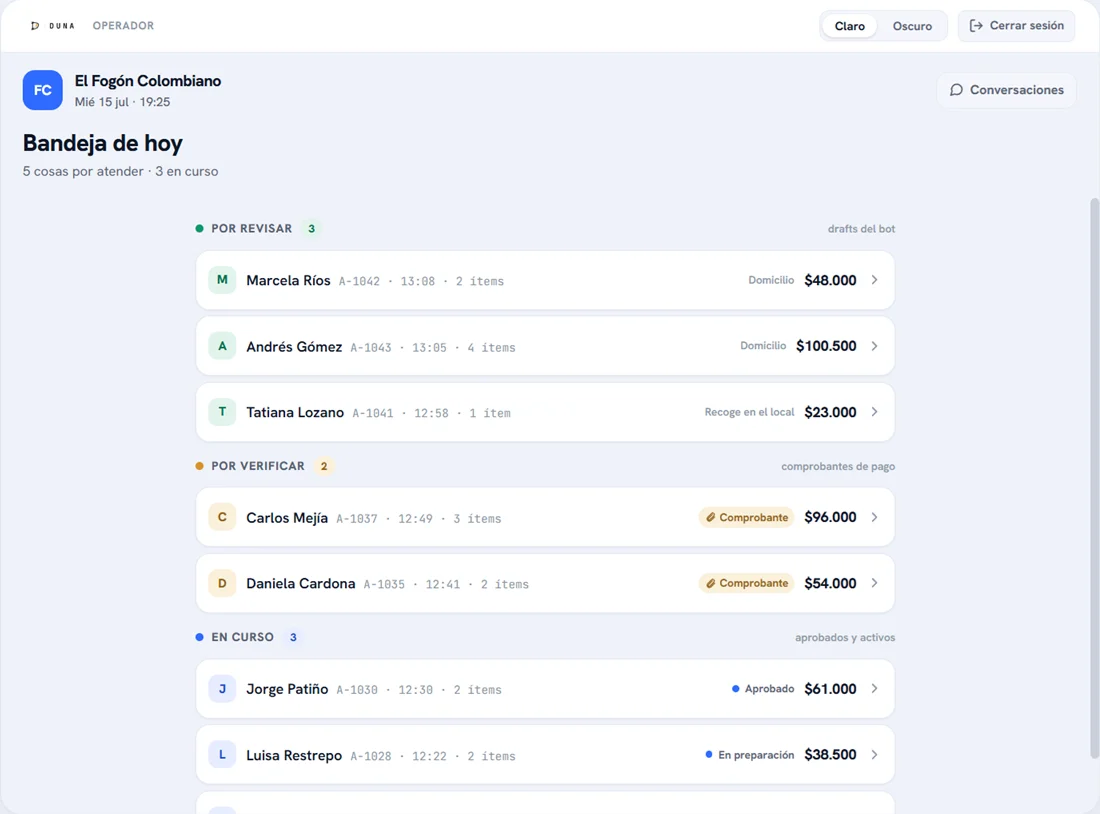Expand Marcela Ríos order with chevron
The width and height of the screenshot is (1100, 814).
874,280
